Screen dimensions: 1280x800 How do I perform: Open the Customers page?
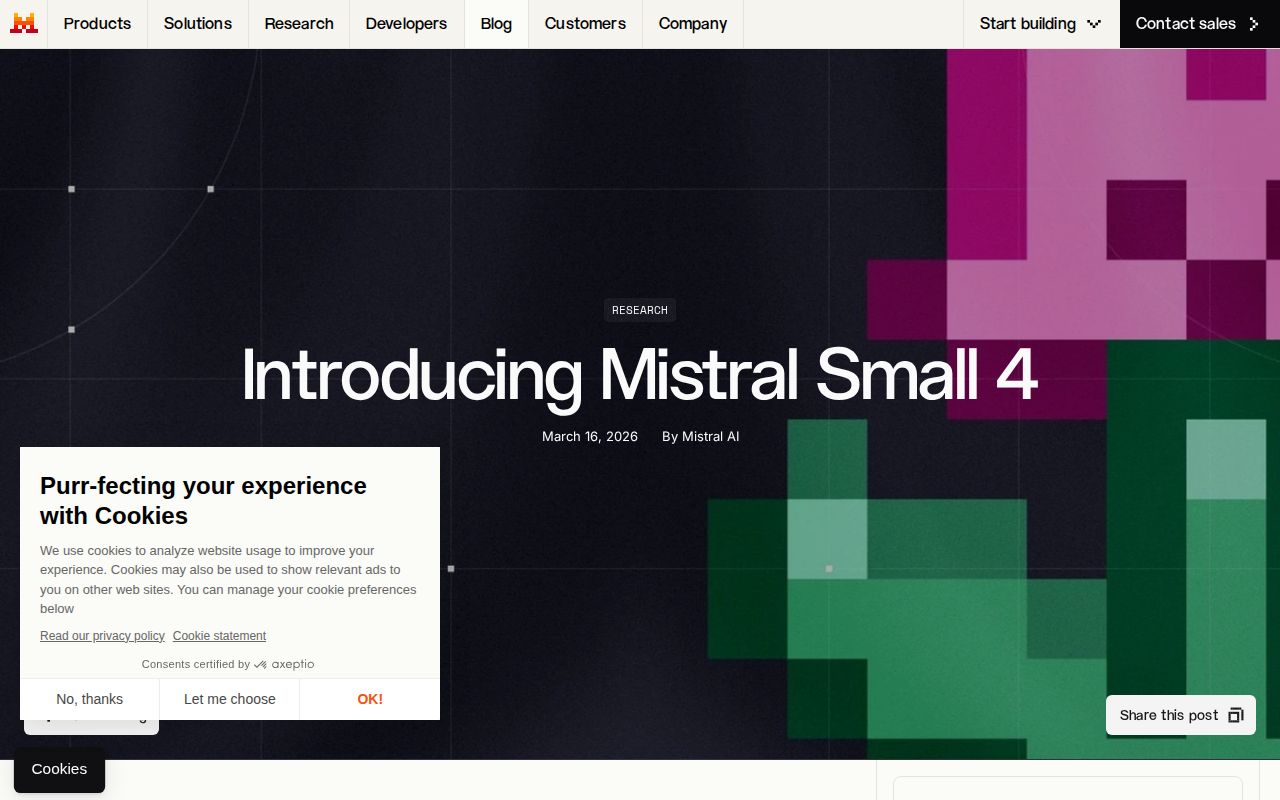[x=585, y=23]
